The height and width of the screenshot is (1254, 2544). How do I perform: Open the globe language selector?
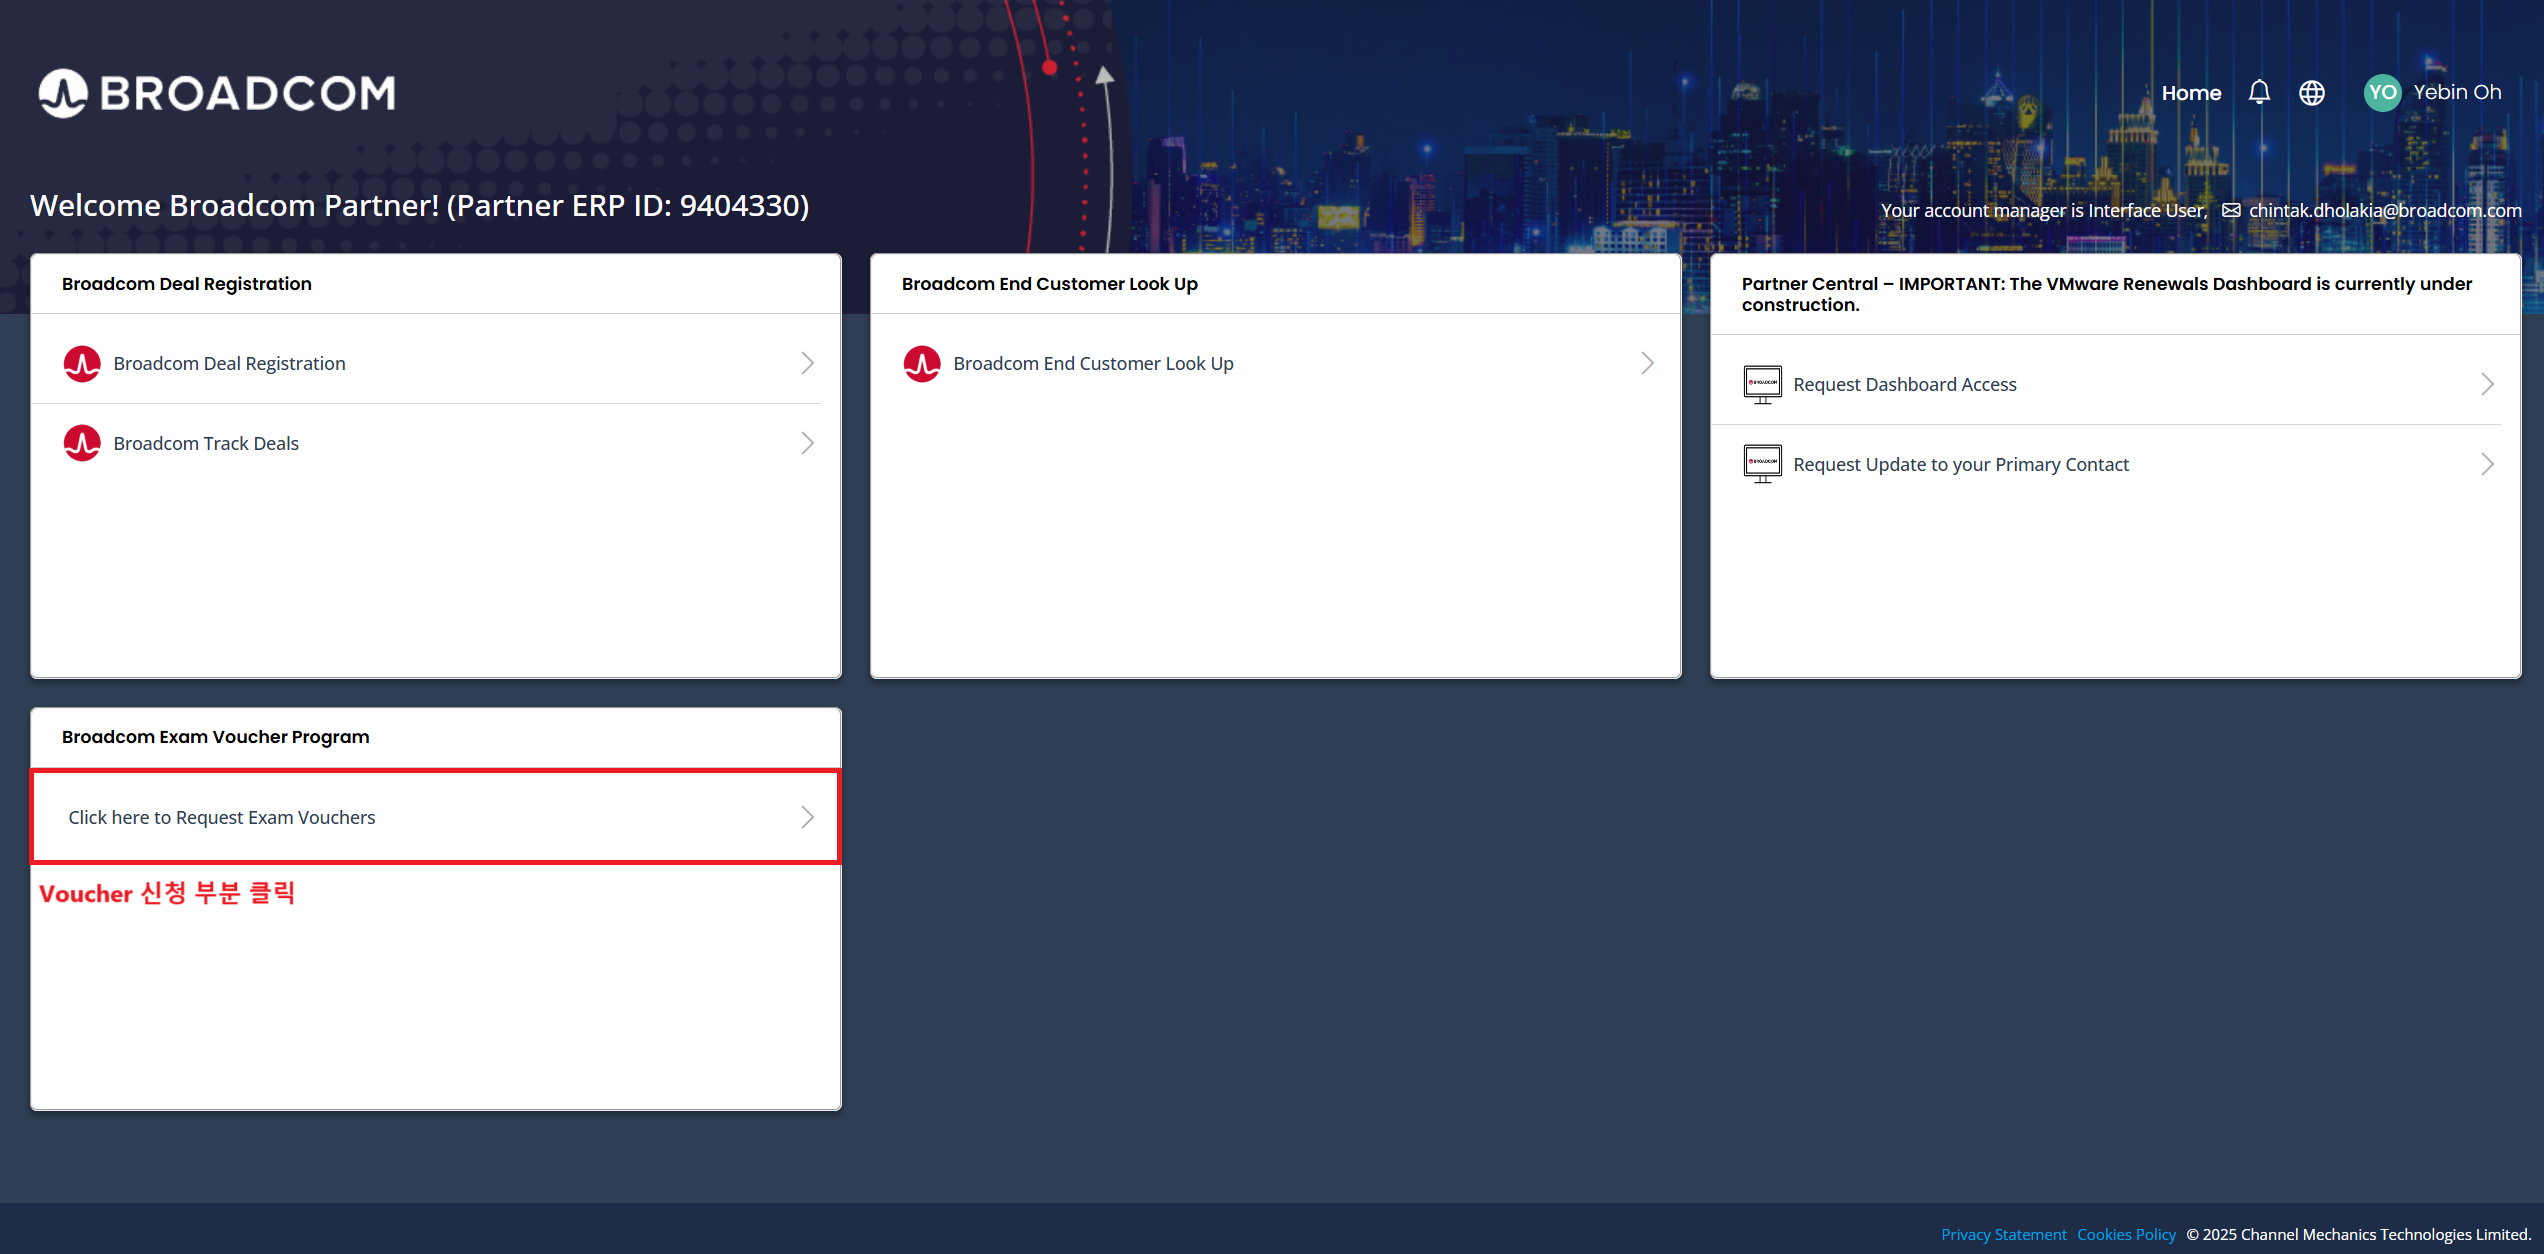(x=2312, y=93)
